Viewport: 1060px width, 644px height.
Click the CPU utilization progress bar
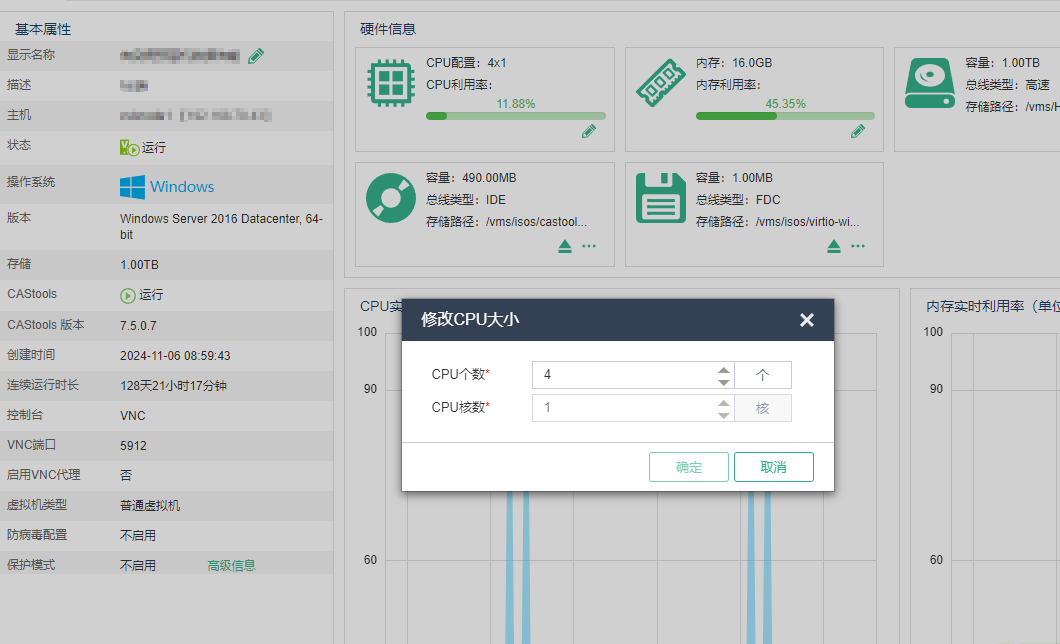(x=516, y=116)
